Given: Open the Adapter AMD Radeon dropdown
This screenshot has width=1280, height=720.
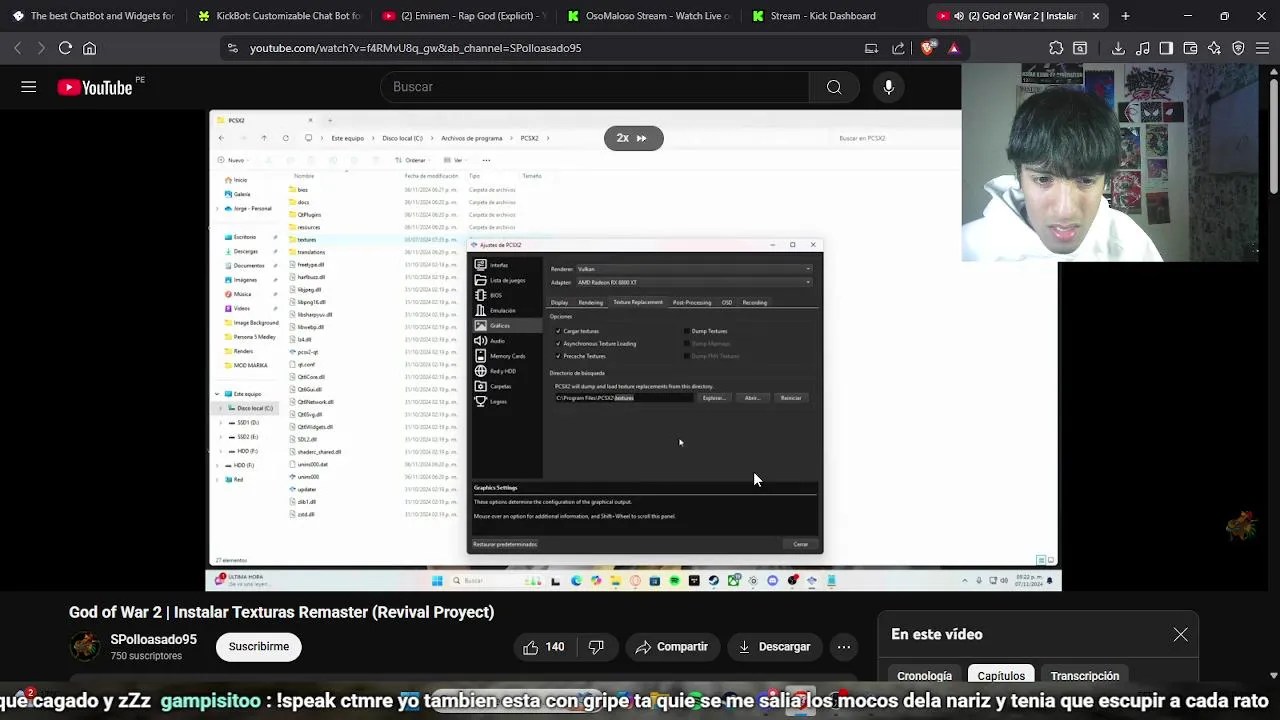Looking at the screenshot, I should (694, 282).
